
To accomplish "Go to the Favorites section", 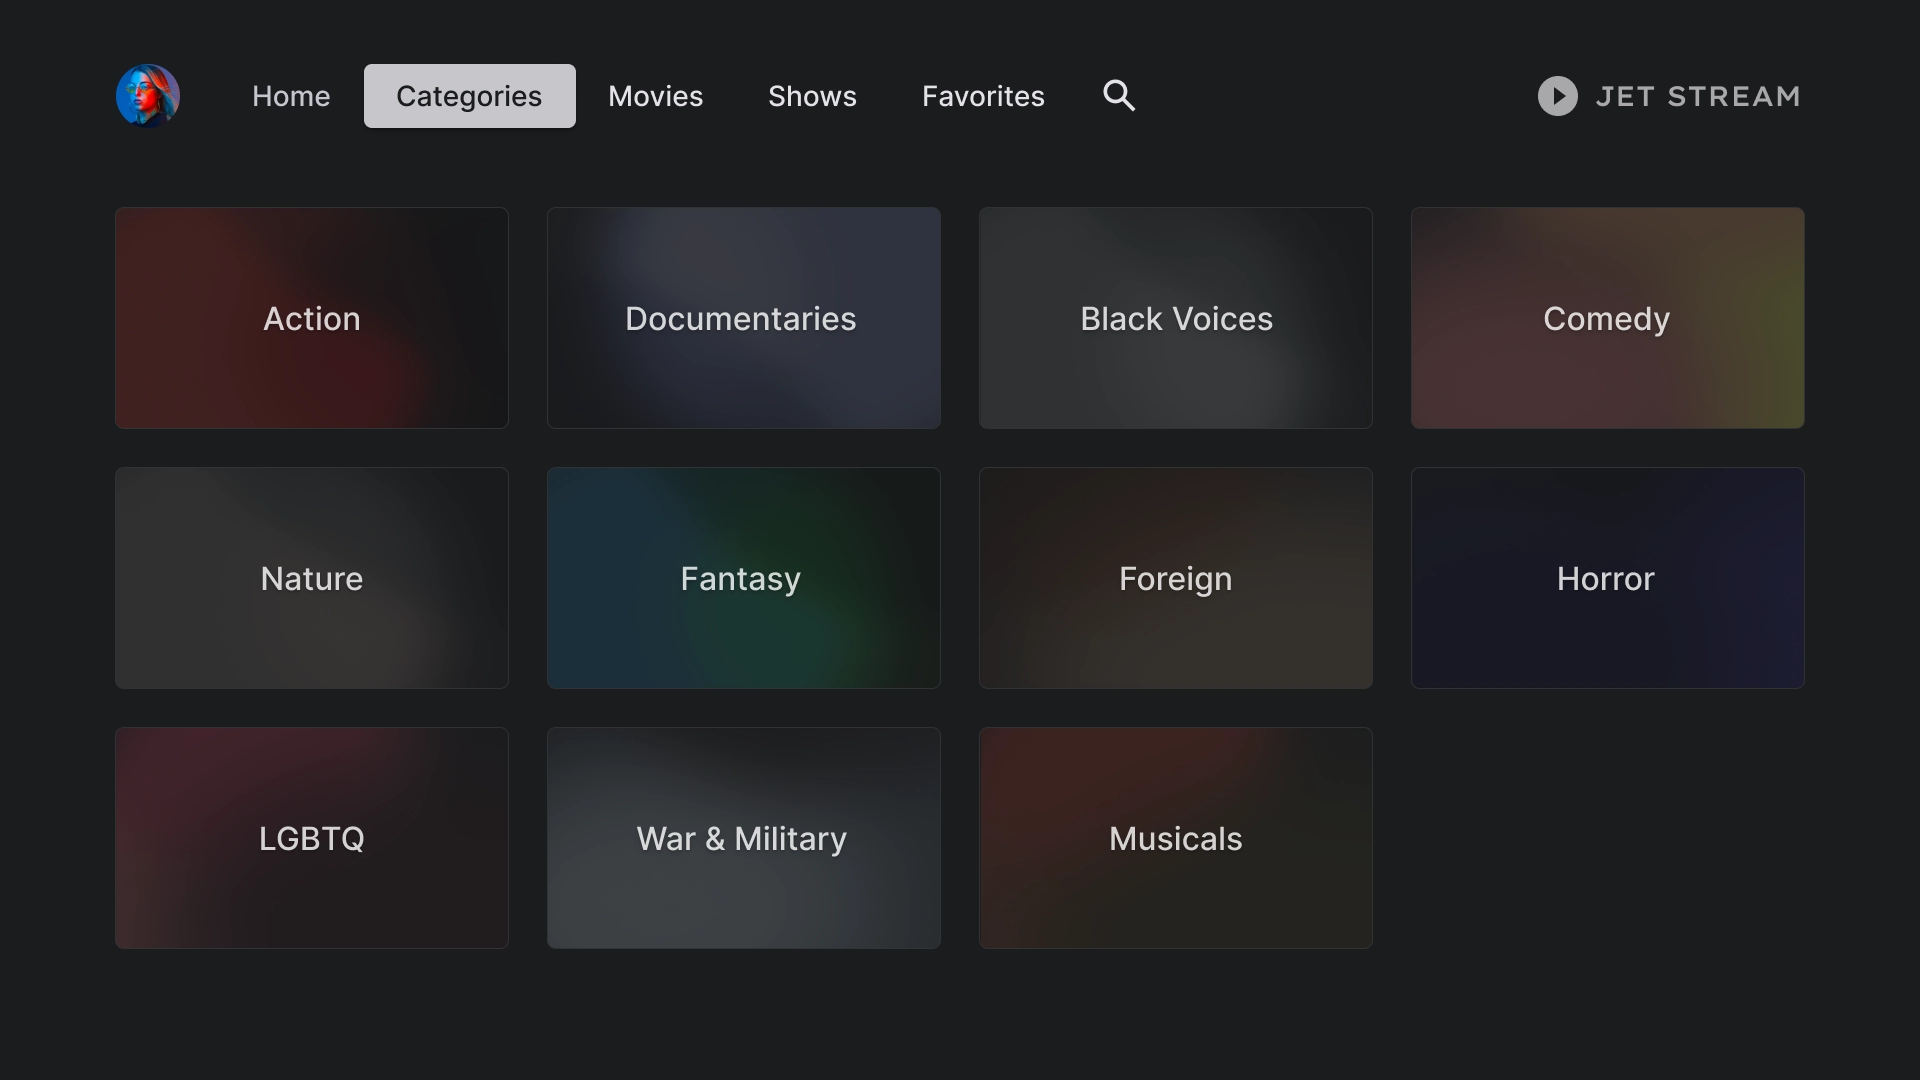I will [983, 96].
